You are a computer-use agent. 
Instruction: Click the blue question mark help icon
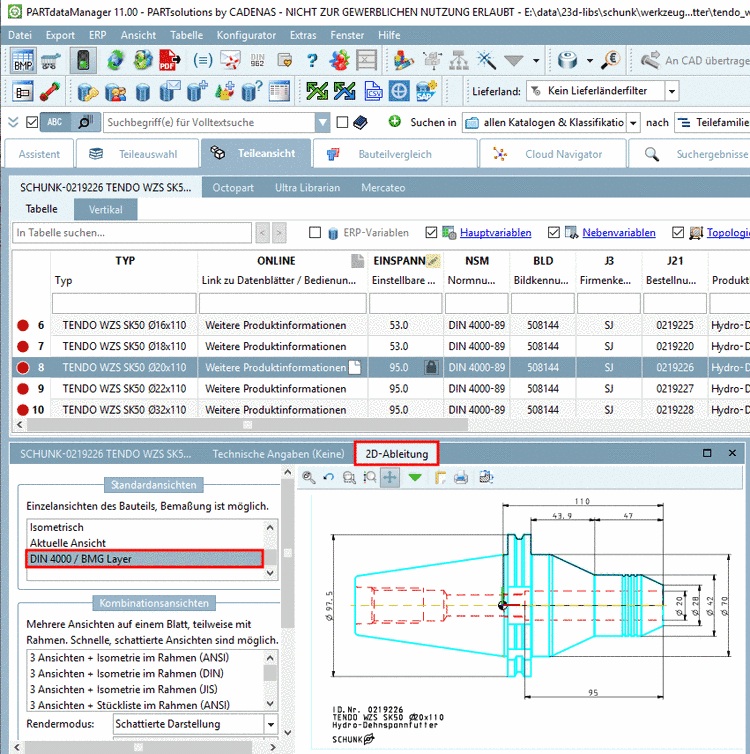point(312,60)
